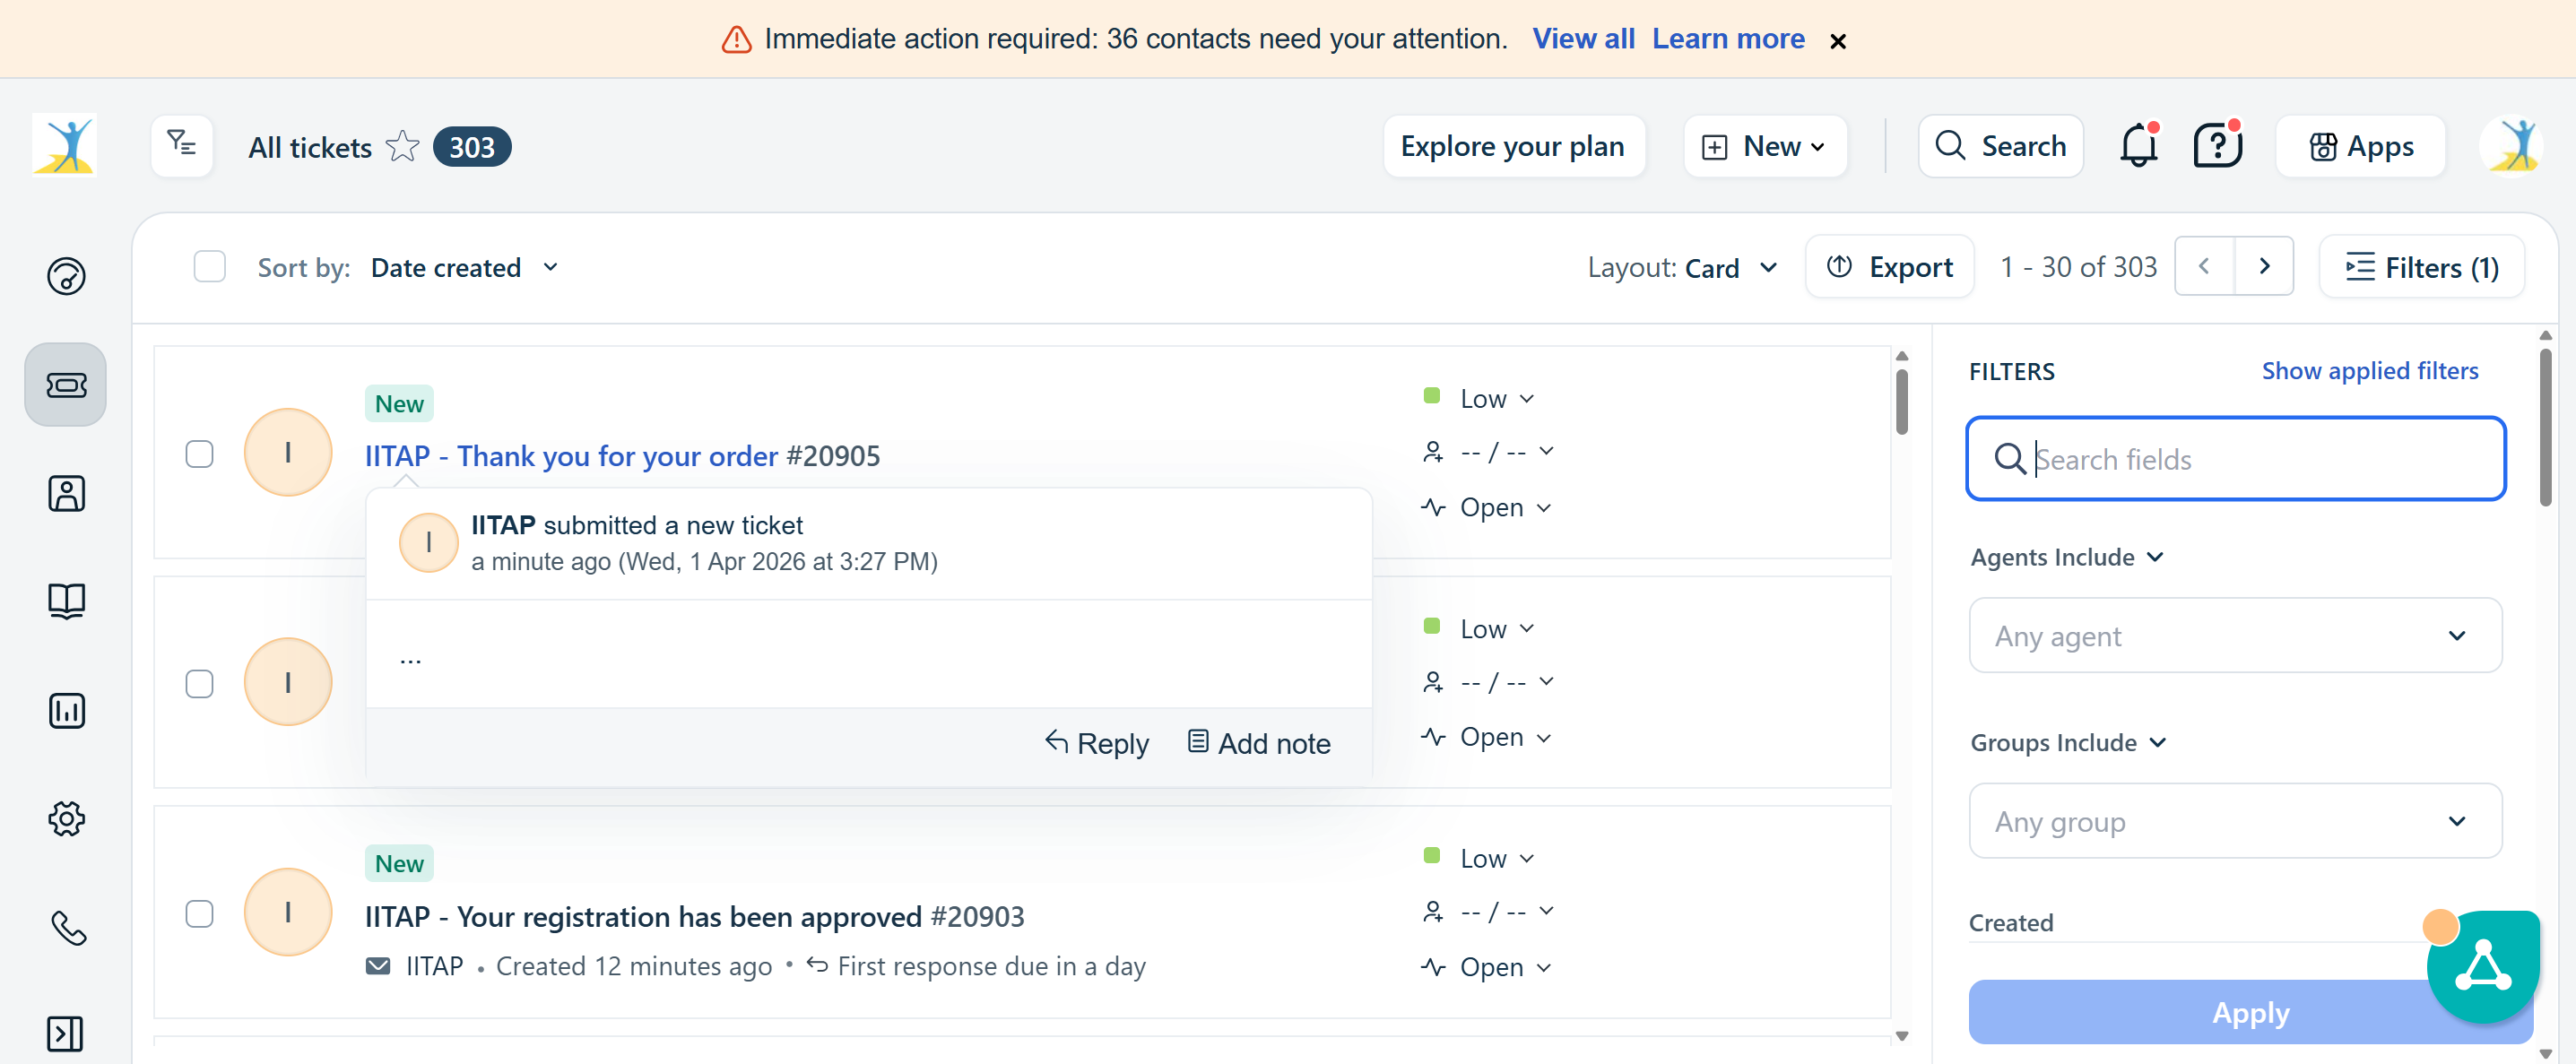Expand sidebar with the collapse panel icon

[x=65, y=1034]
